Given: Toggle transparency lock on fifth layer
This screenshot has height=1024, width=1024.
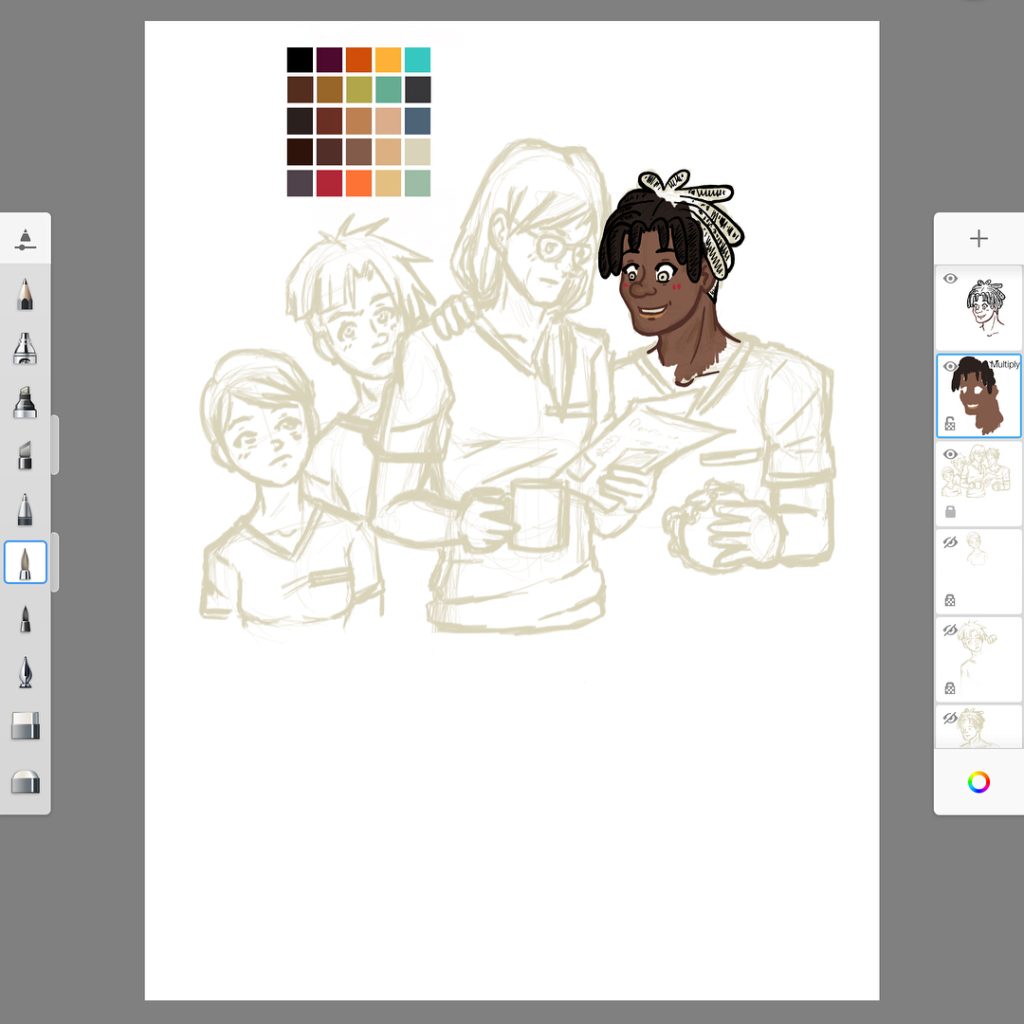Looking at the screenshot, I should pos(950,688).
